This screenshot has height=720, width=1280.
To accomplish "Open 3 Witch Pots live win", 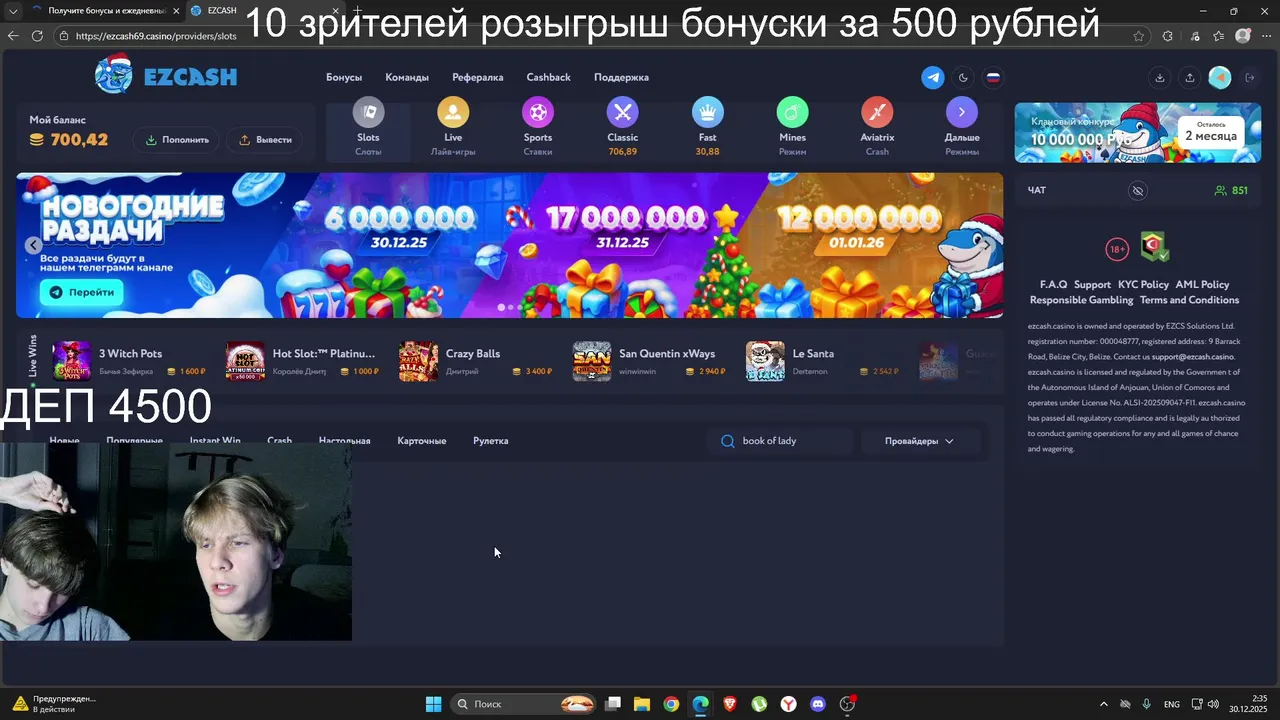I will [130, 361].
